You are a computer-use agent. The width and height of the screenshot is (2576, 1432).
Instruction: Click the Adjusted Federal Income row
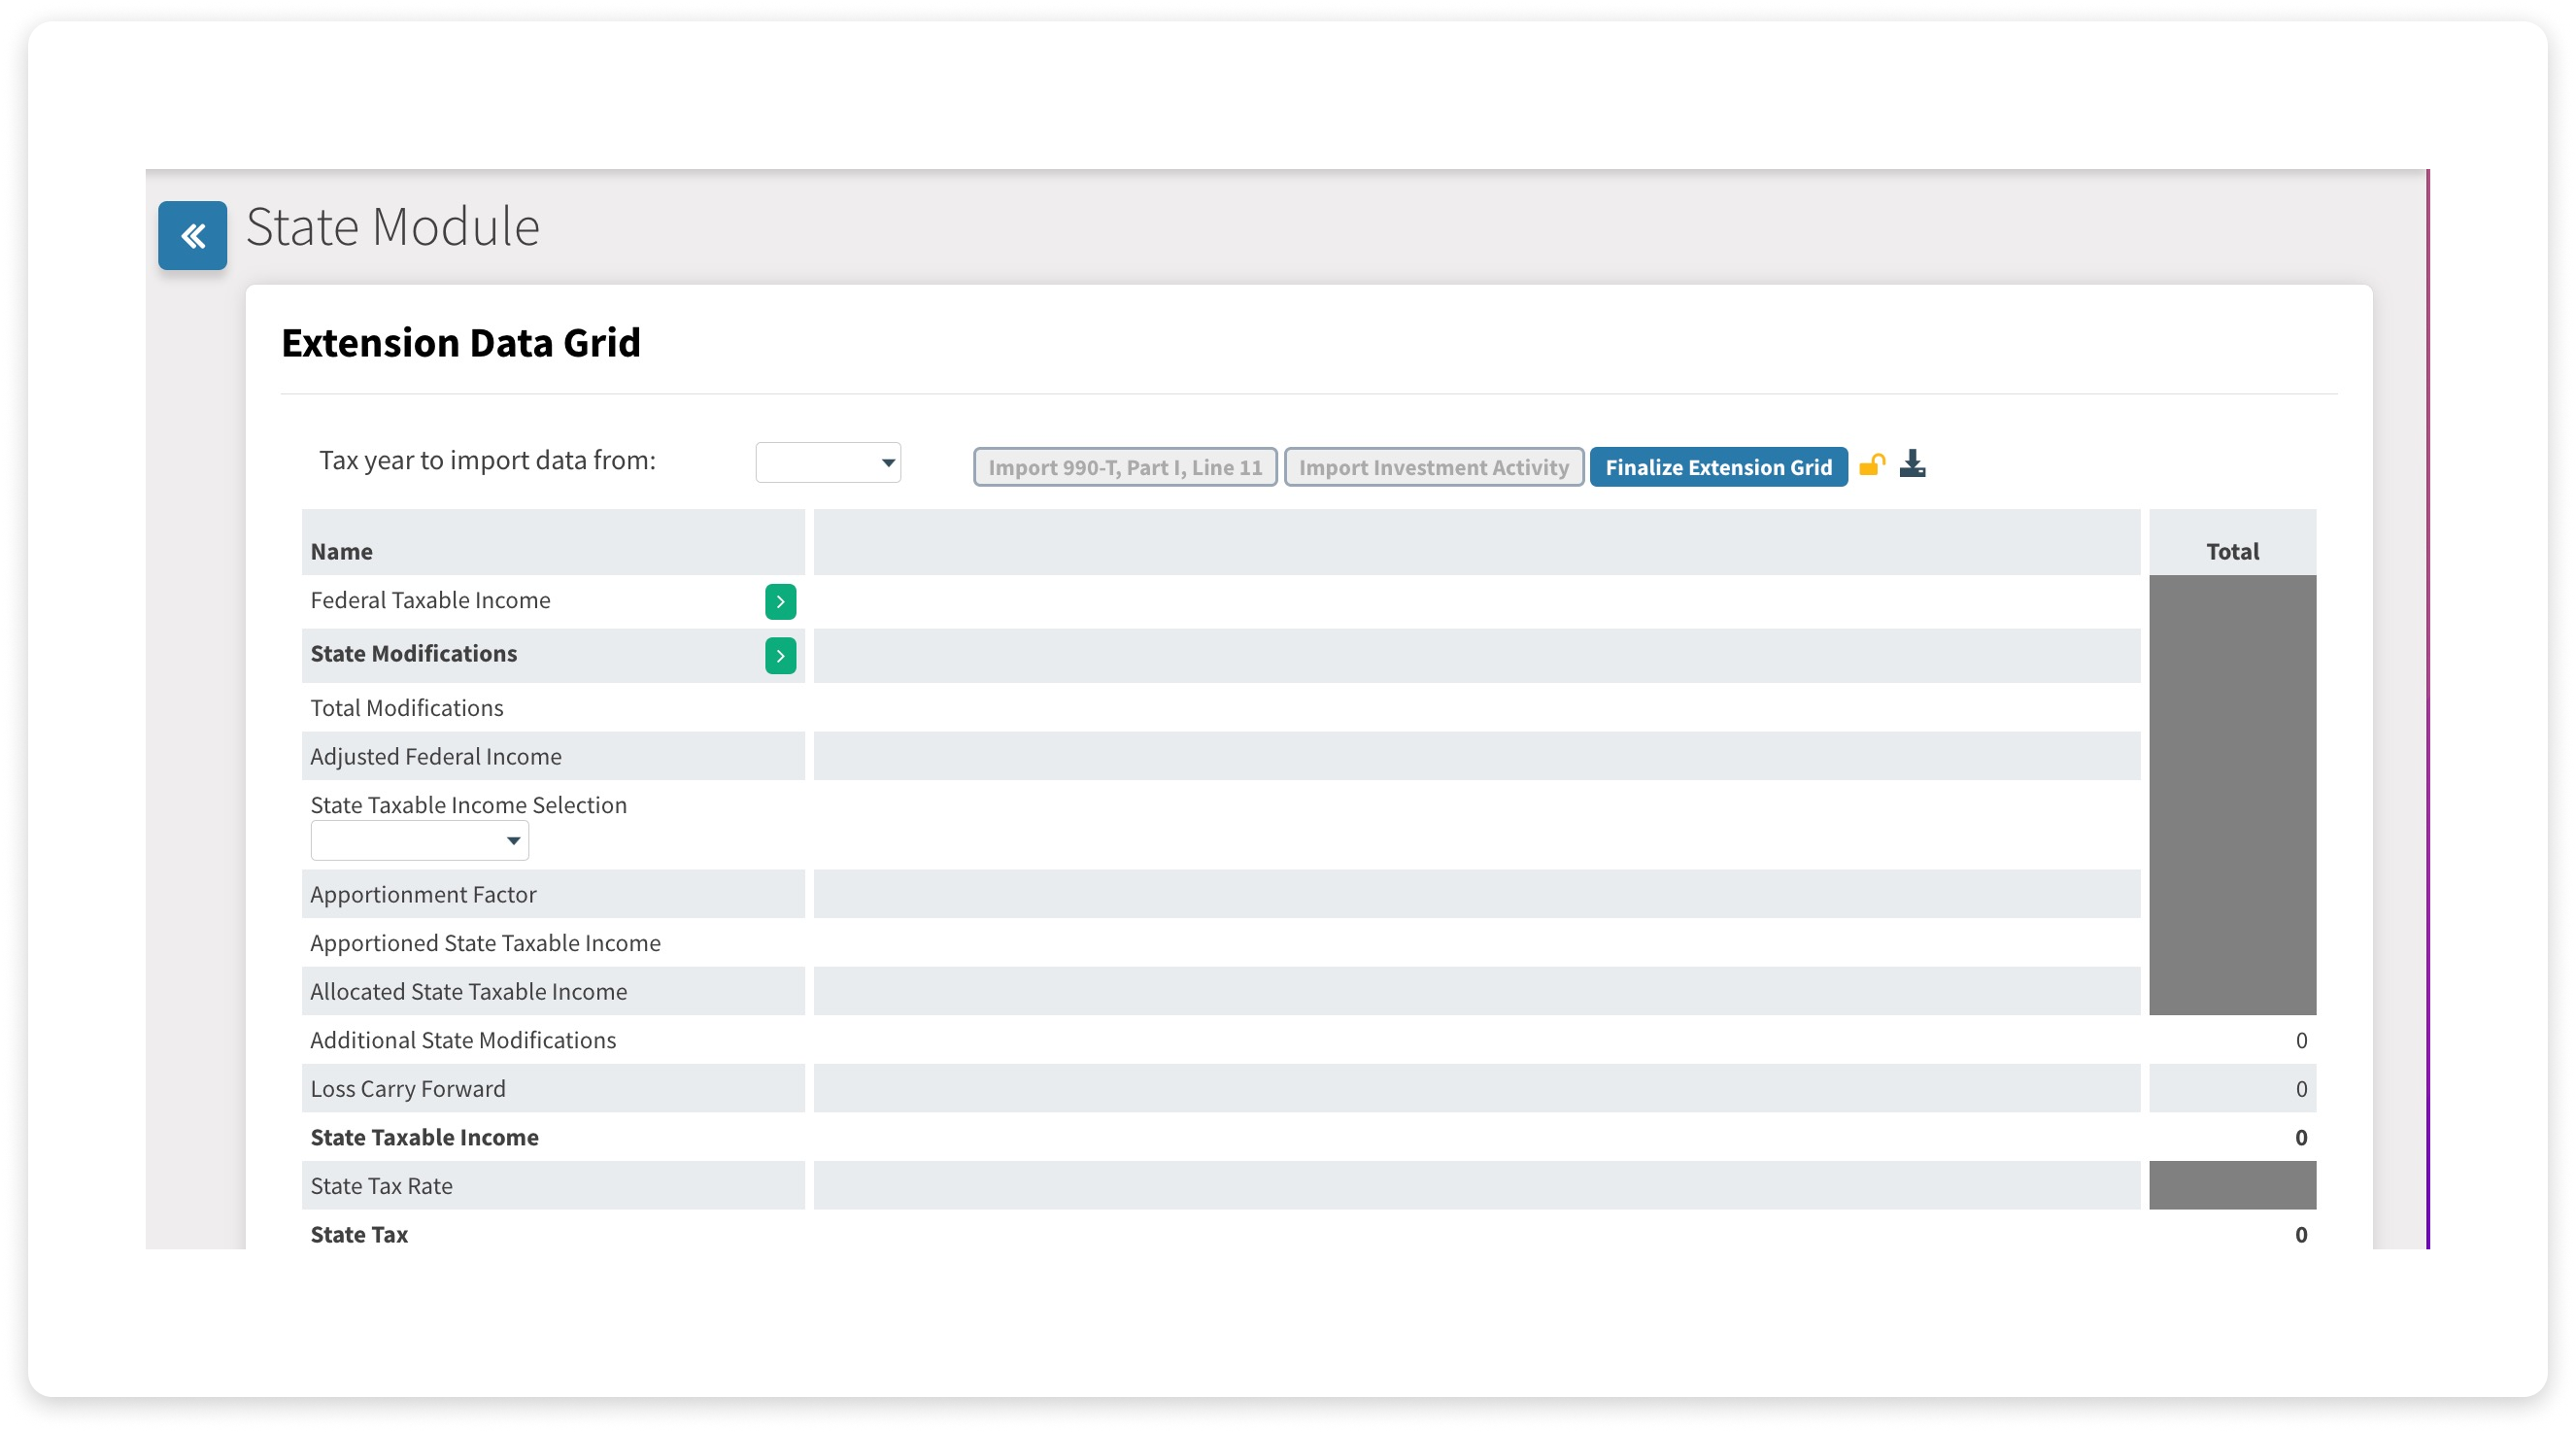click(x=436, y=757)
